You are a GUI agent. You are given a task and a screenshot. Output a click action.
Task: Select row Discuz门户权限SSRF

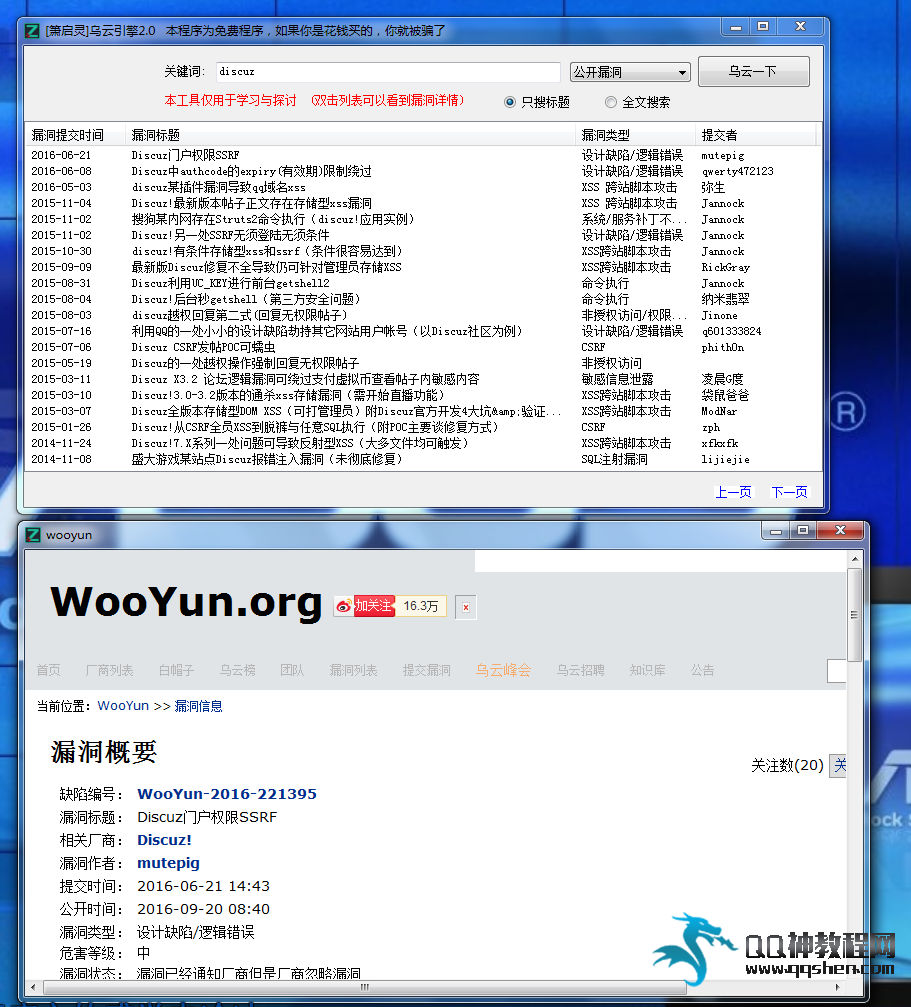tap(423, 155)
